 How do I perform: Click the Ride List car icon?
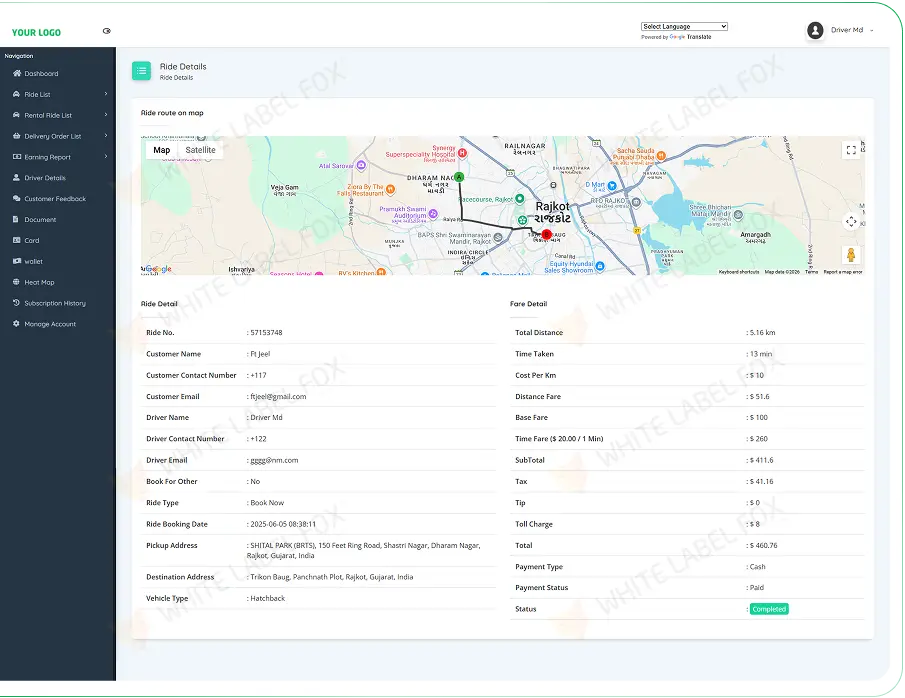[x=17, y=94]
